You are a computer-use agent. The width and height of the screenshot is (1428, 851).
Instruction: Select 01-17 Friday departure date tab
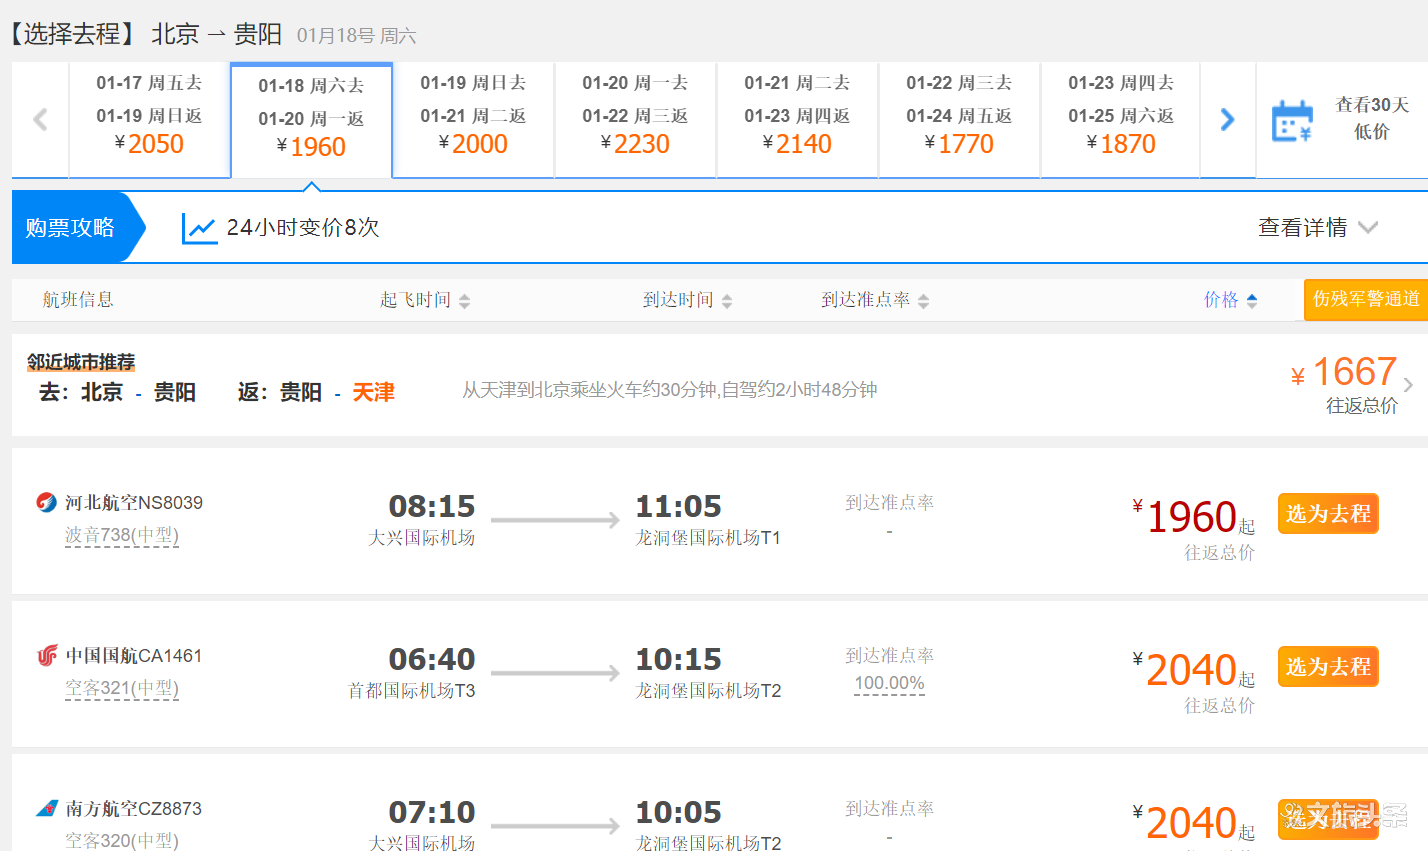[x=149, y=120]
